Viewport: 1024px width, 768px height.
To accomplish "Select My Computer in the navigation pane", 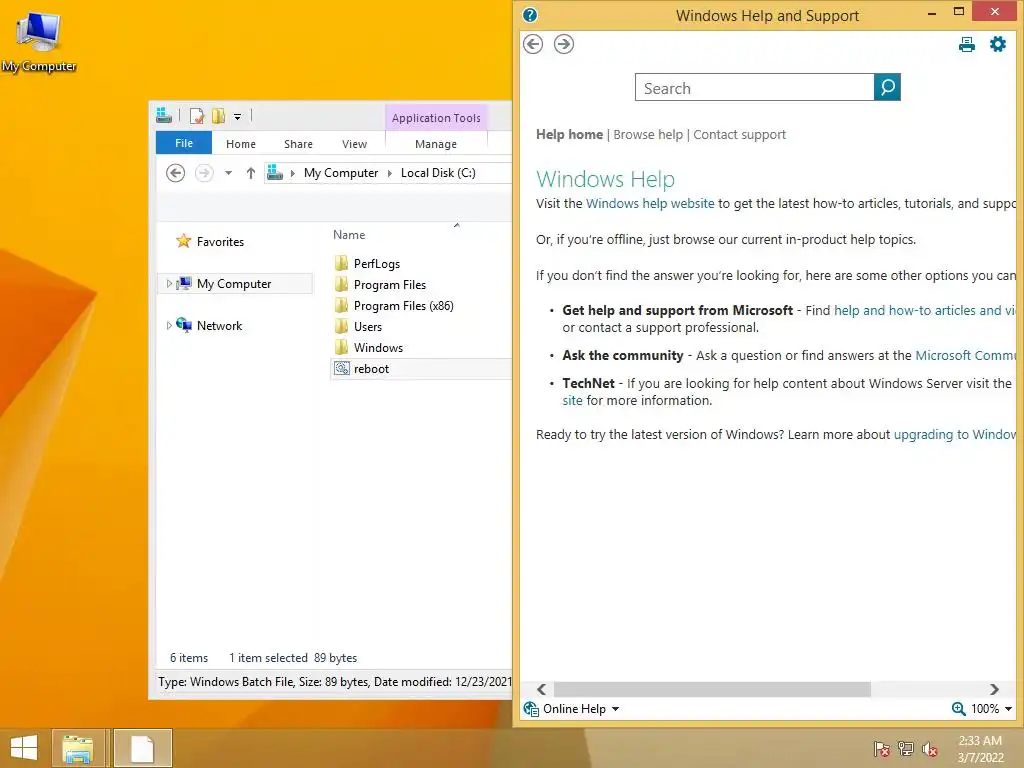I will 234,283.
